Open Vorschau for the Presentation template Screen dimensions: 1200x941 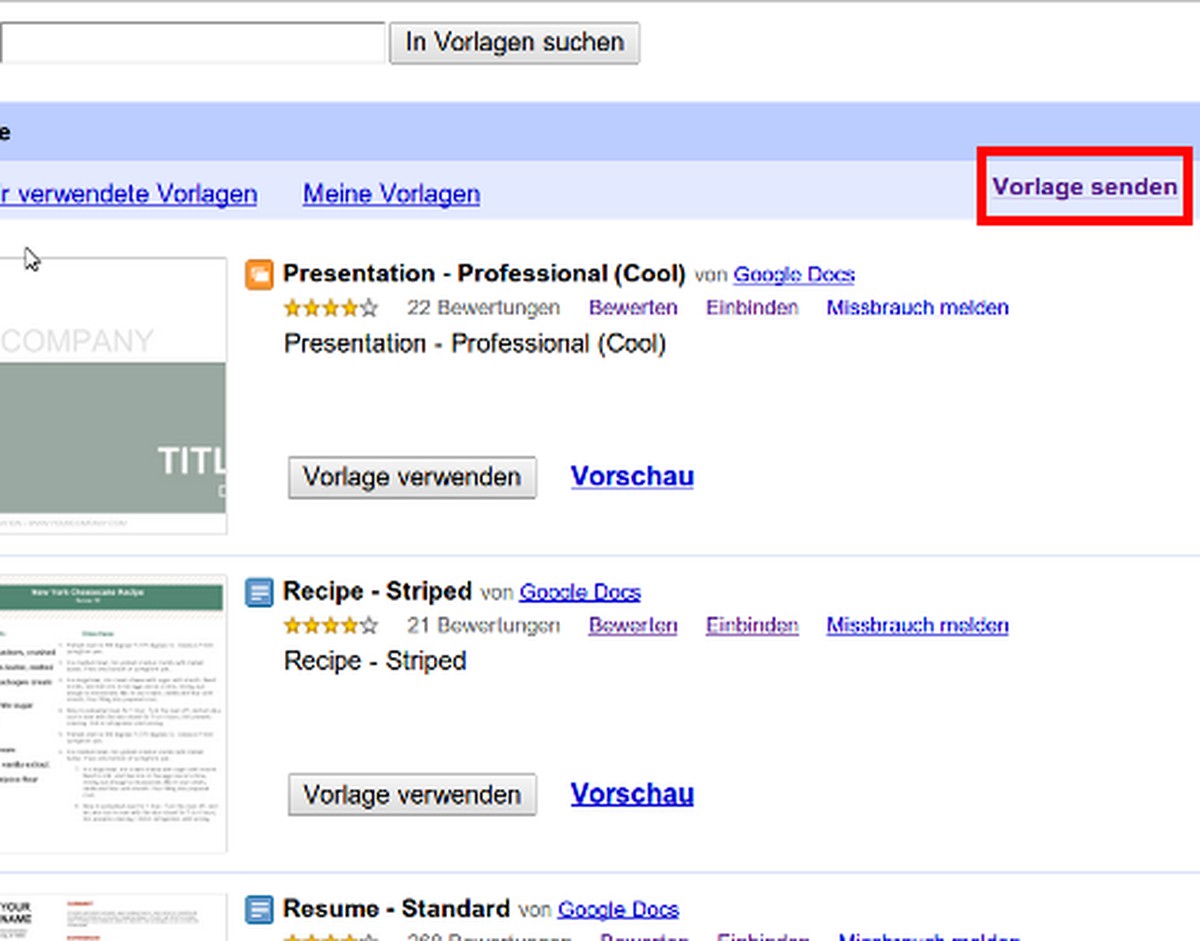pyautogui.click(x=632, y=476)
